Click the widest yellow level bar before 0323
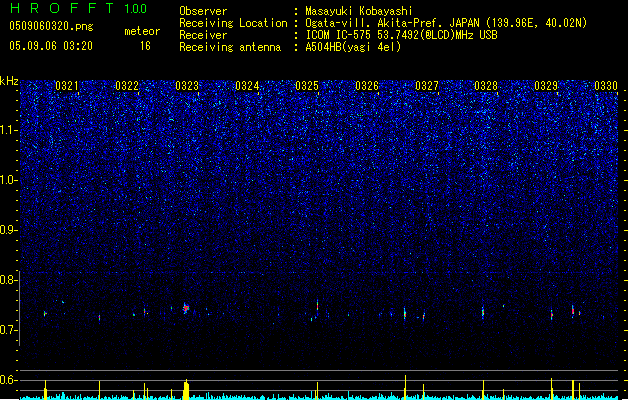Screen dimensions: 629x400 tap(186, 389)
